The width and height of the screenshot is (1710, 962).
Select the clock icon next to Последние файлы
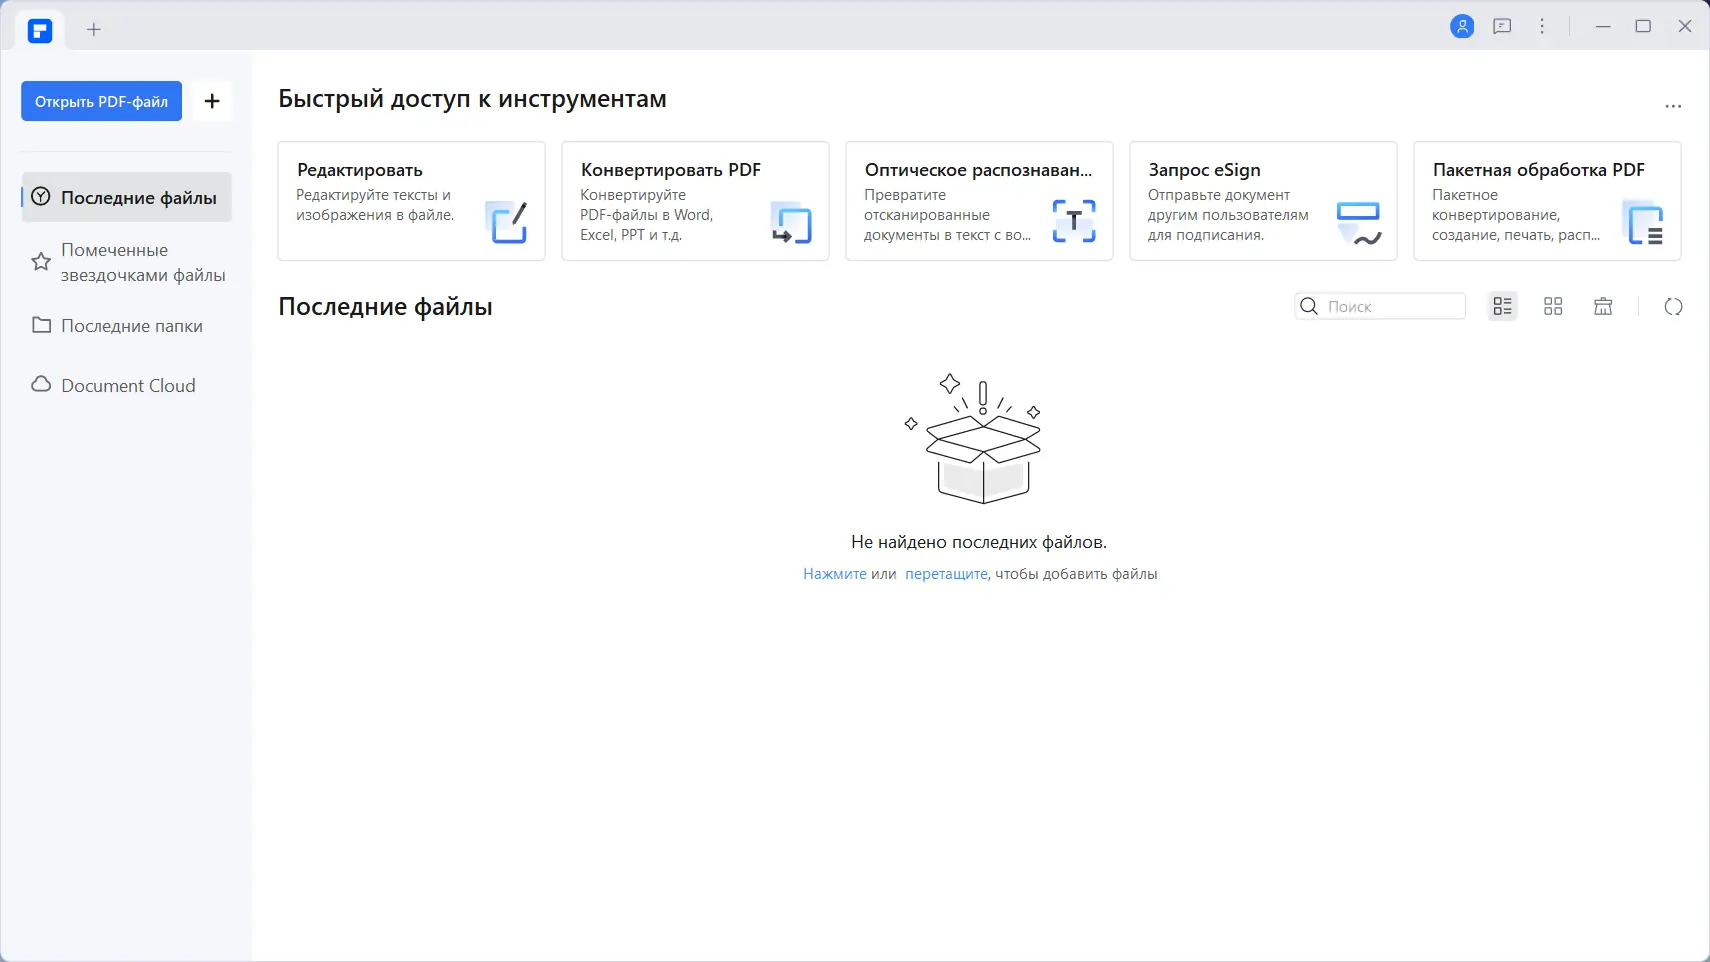point(40,197)
